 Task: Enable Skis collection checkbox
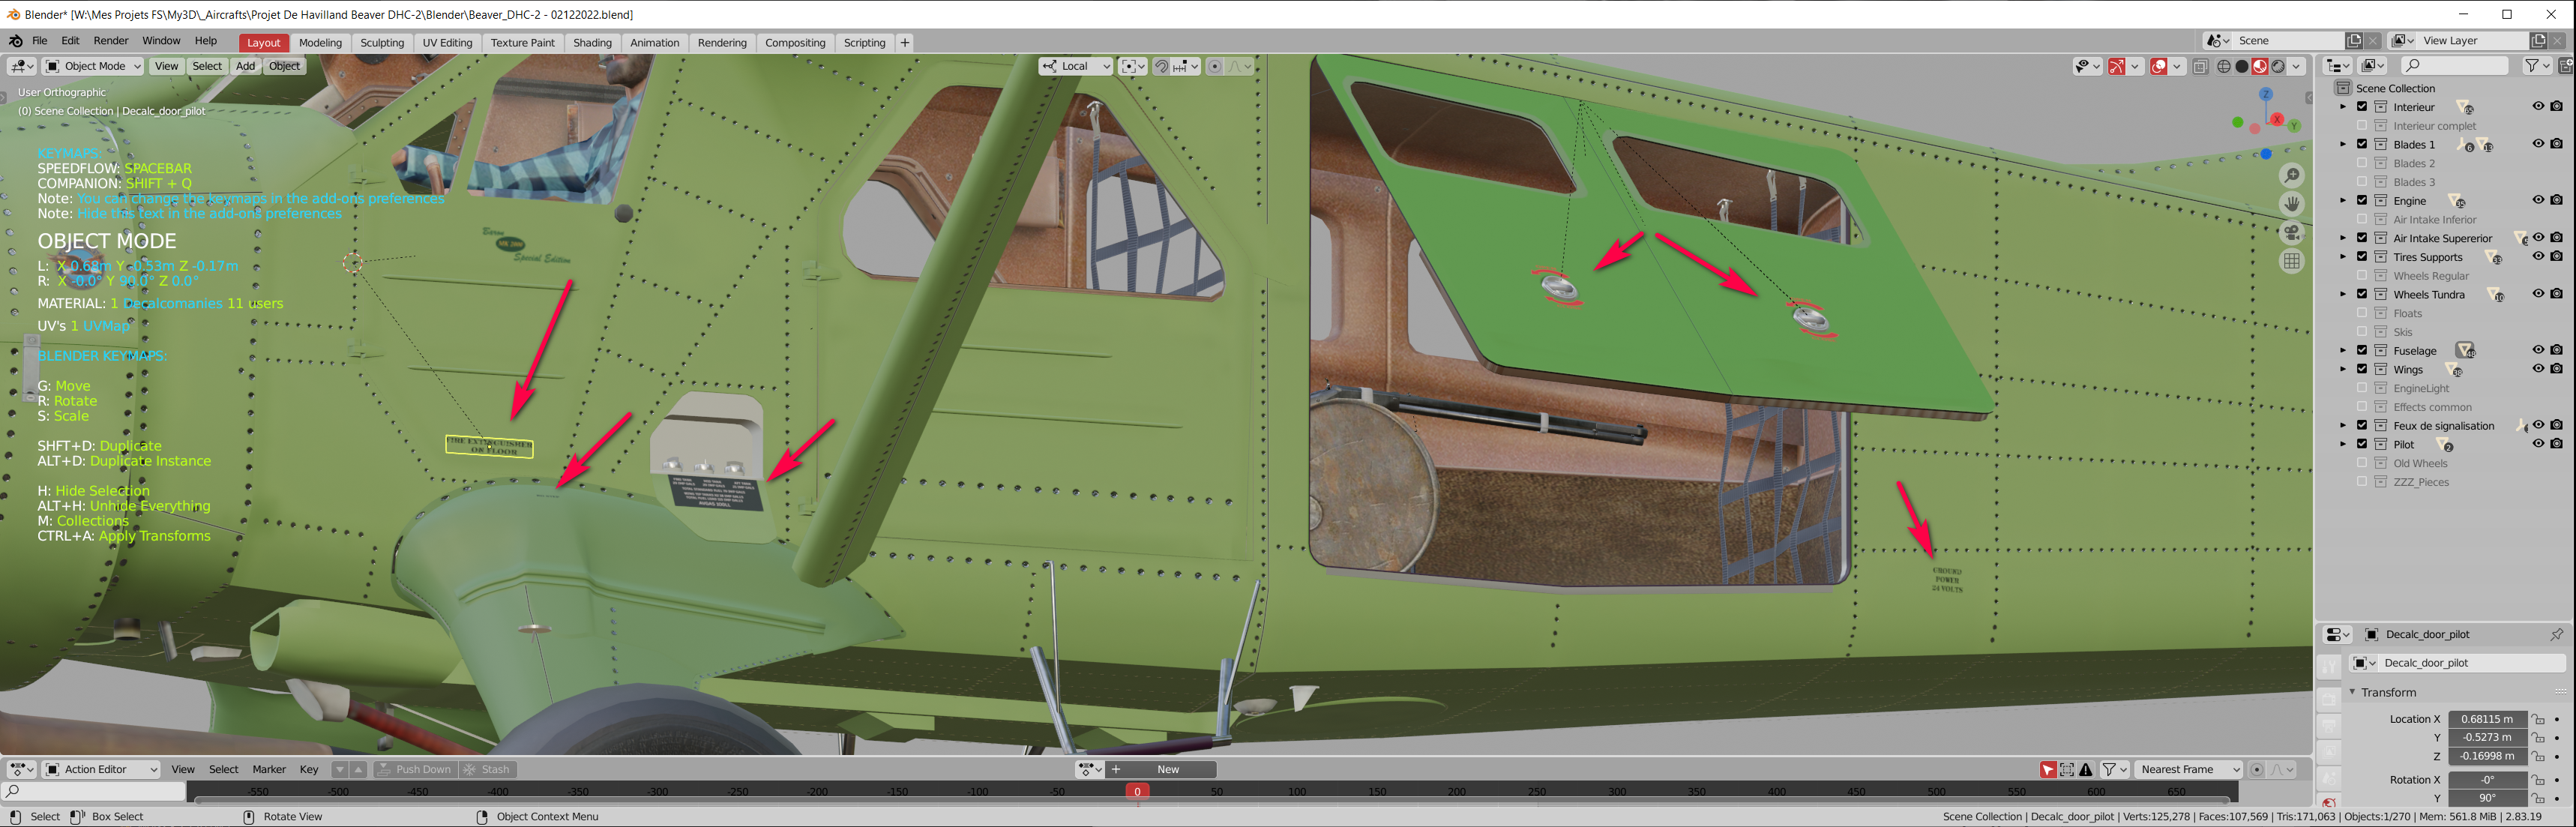tap(2362, 332)
